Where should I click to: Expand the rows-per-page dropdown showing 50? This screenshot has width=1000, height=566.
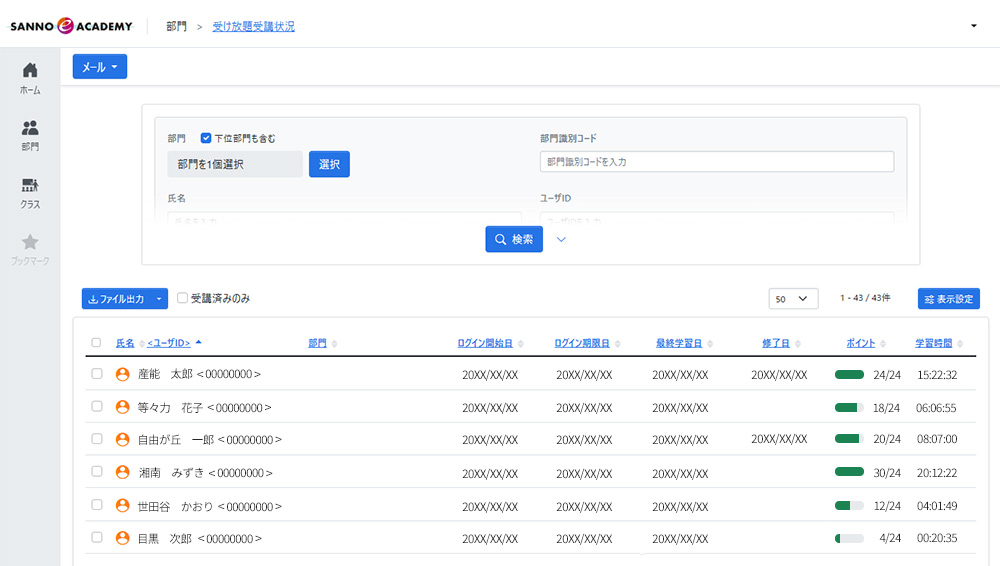point(793,299)
